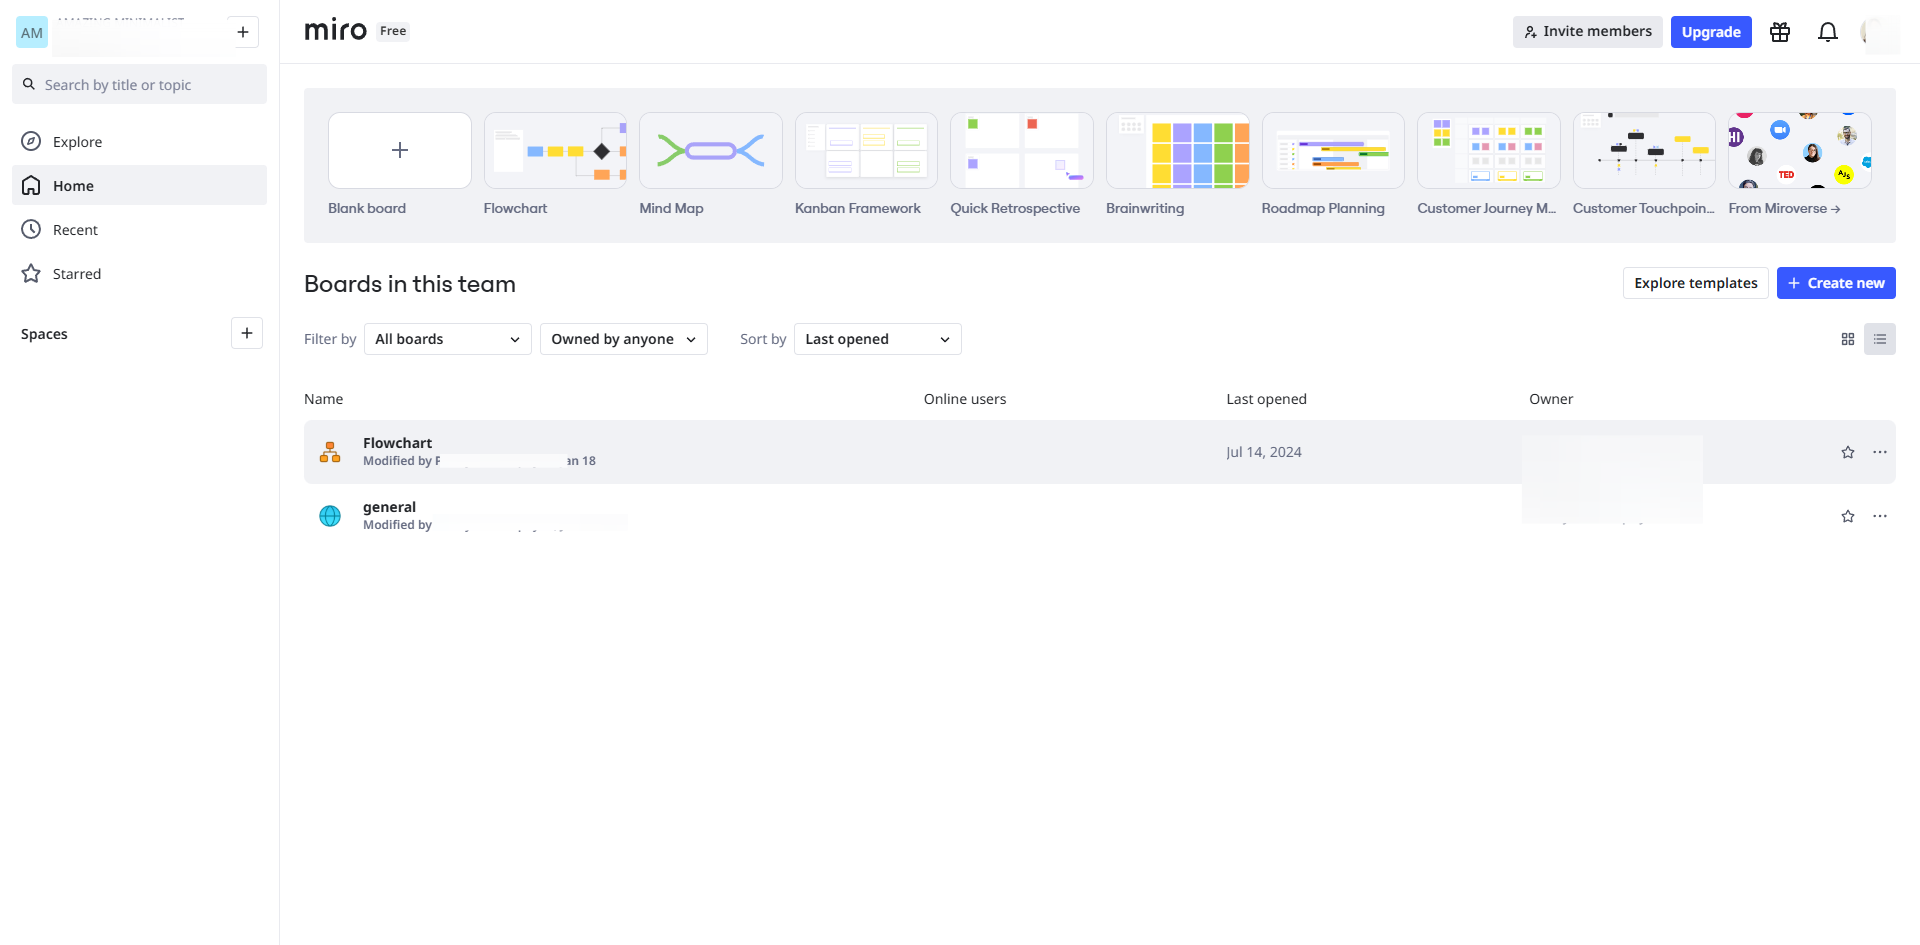Choose the Roadmap Planning template
Screen dimensions: 1920x945
click(1333, 150)
